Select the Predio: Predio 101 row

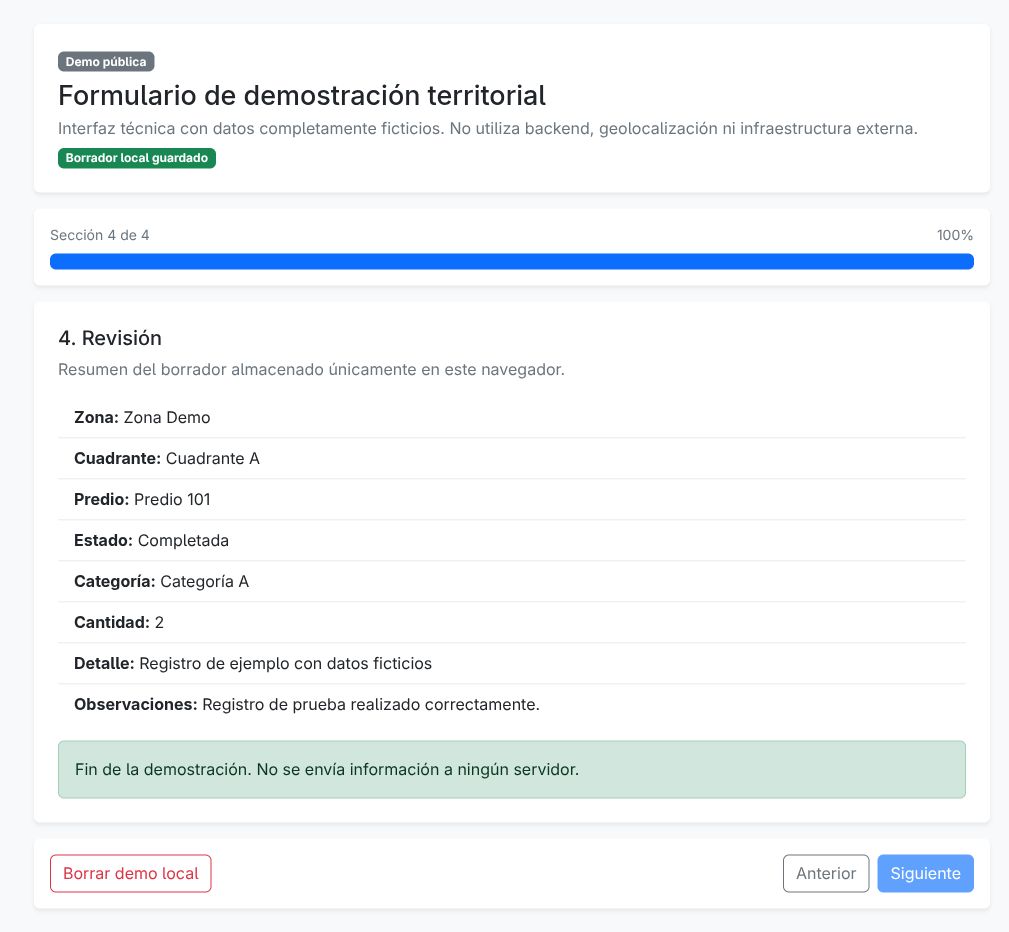pos(512,499)
